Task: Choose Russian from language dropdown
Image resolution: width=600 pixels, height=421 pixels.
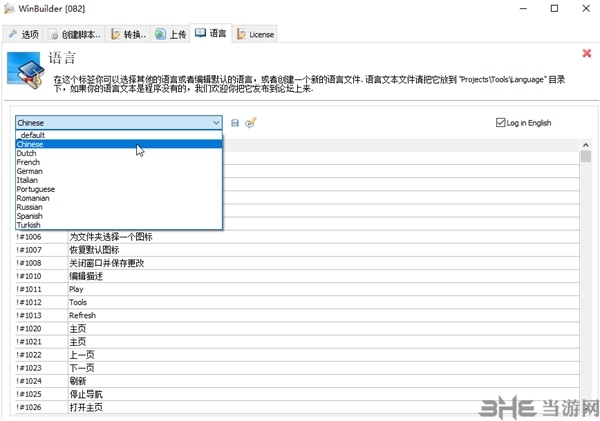Action: coord(119,207)
